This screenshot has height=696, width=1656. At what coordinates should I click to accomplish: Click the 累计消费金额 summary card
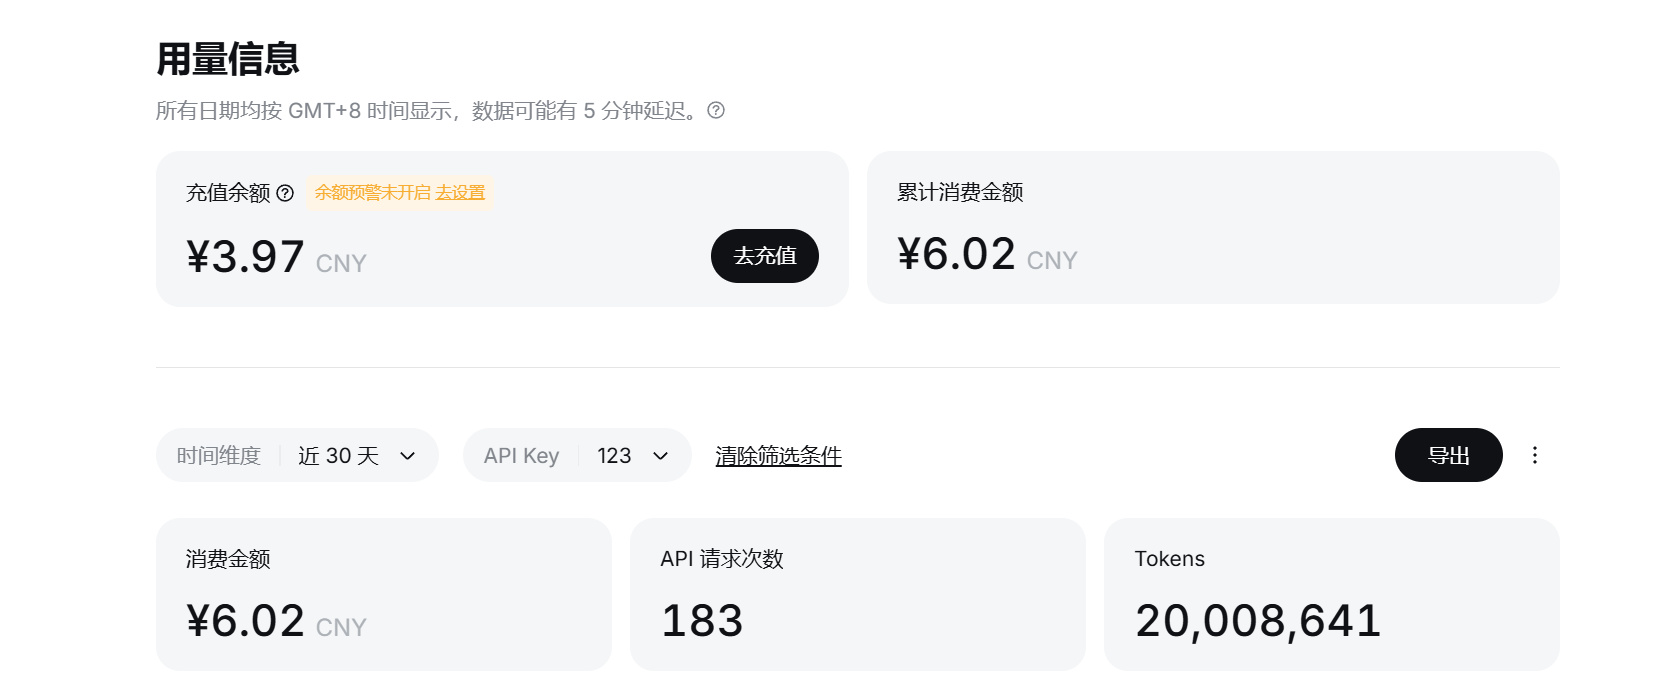(1213, 228)
